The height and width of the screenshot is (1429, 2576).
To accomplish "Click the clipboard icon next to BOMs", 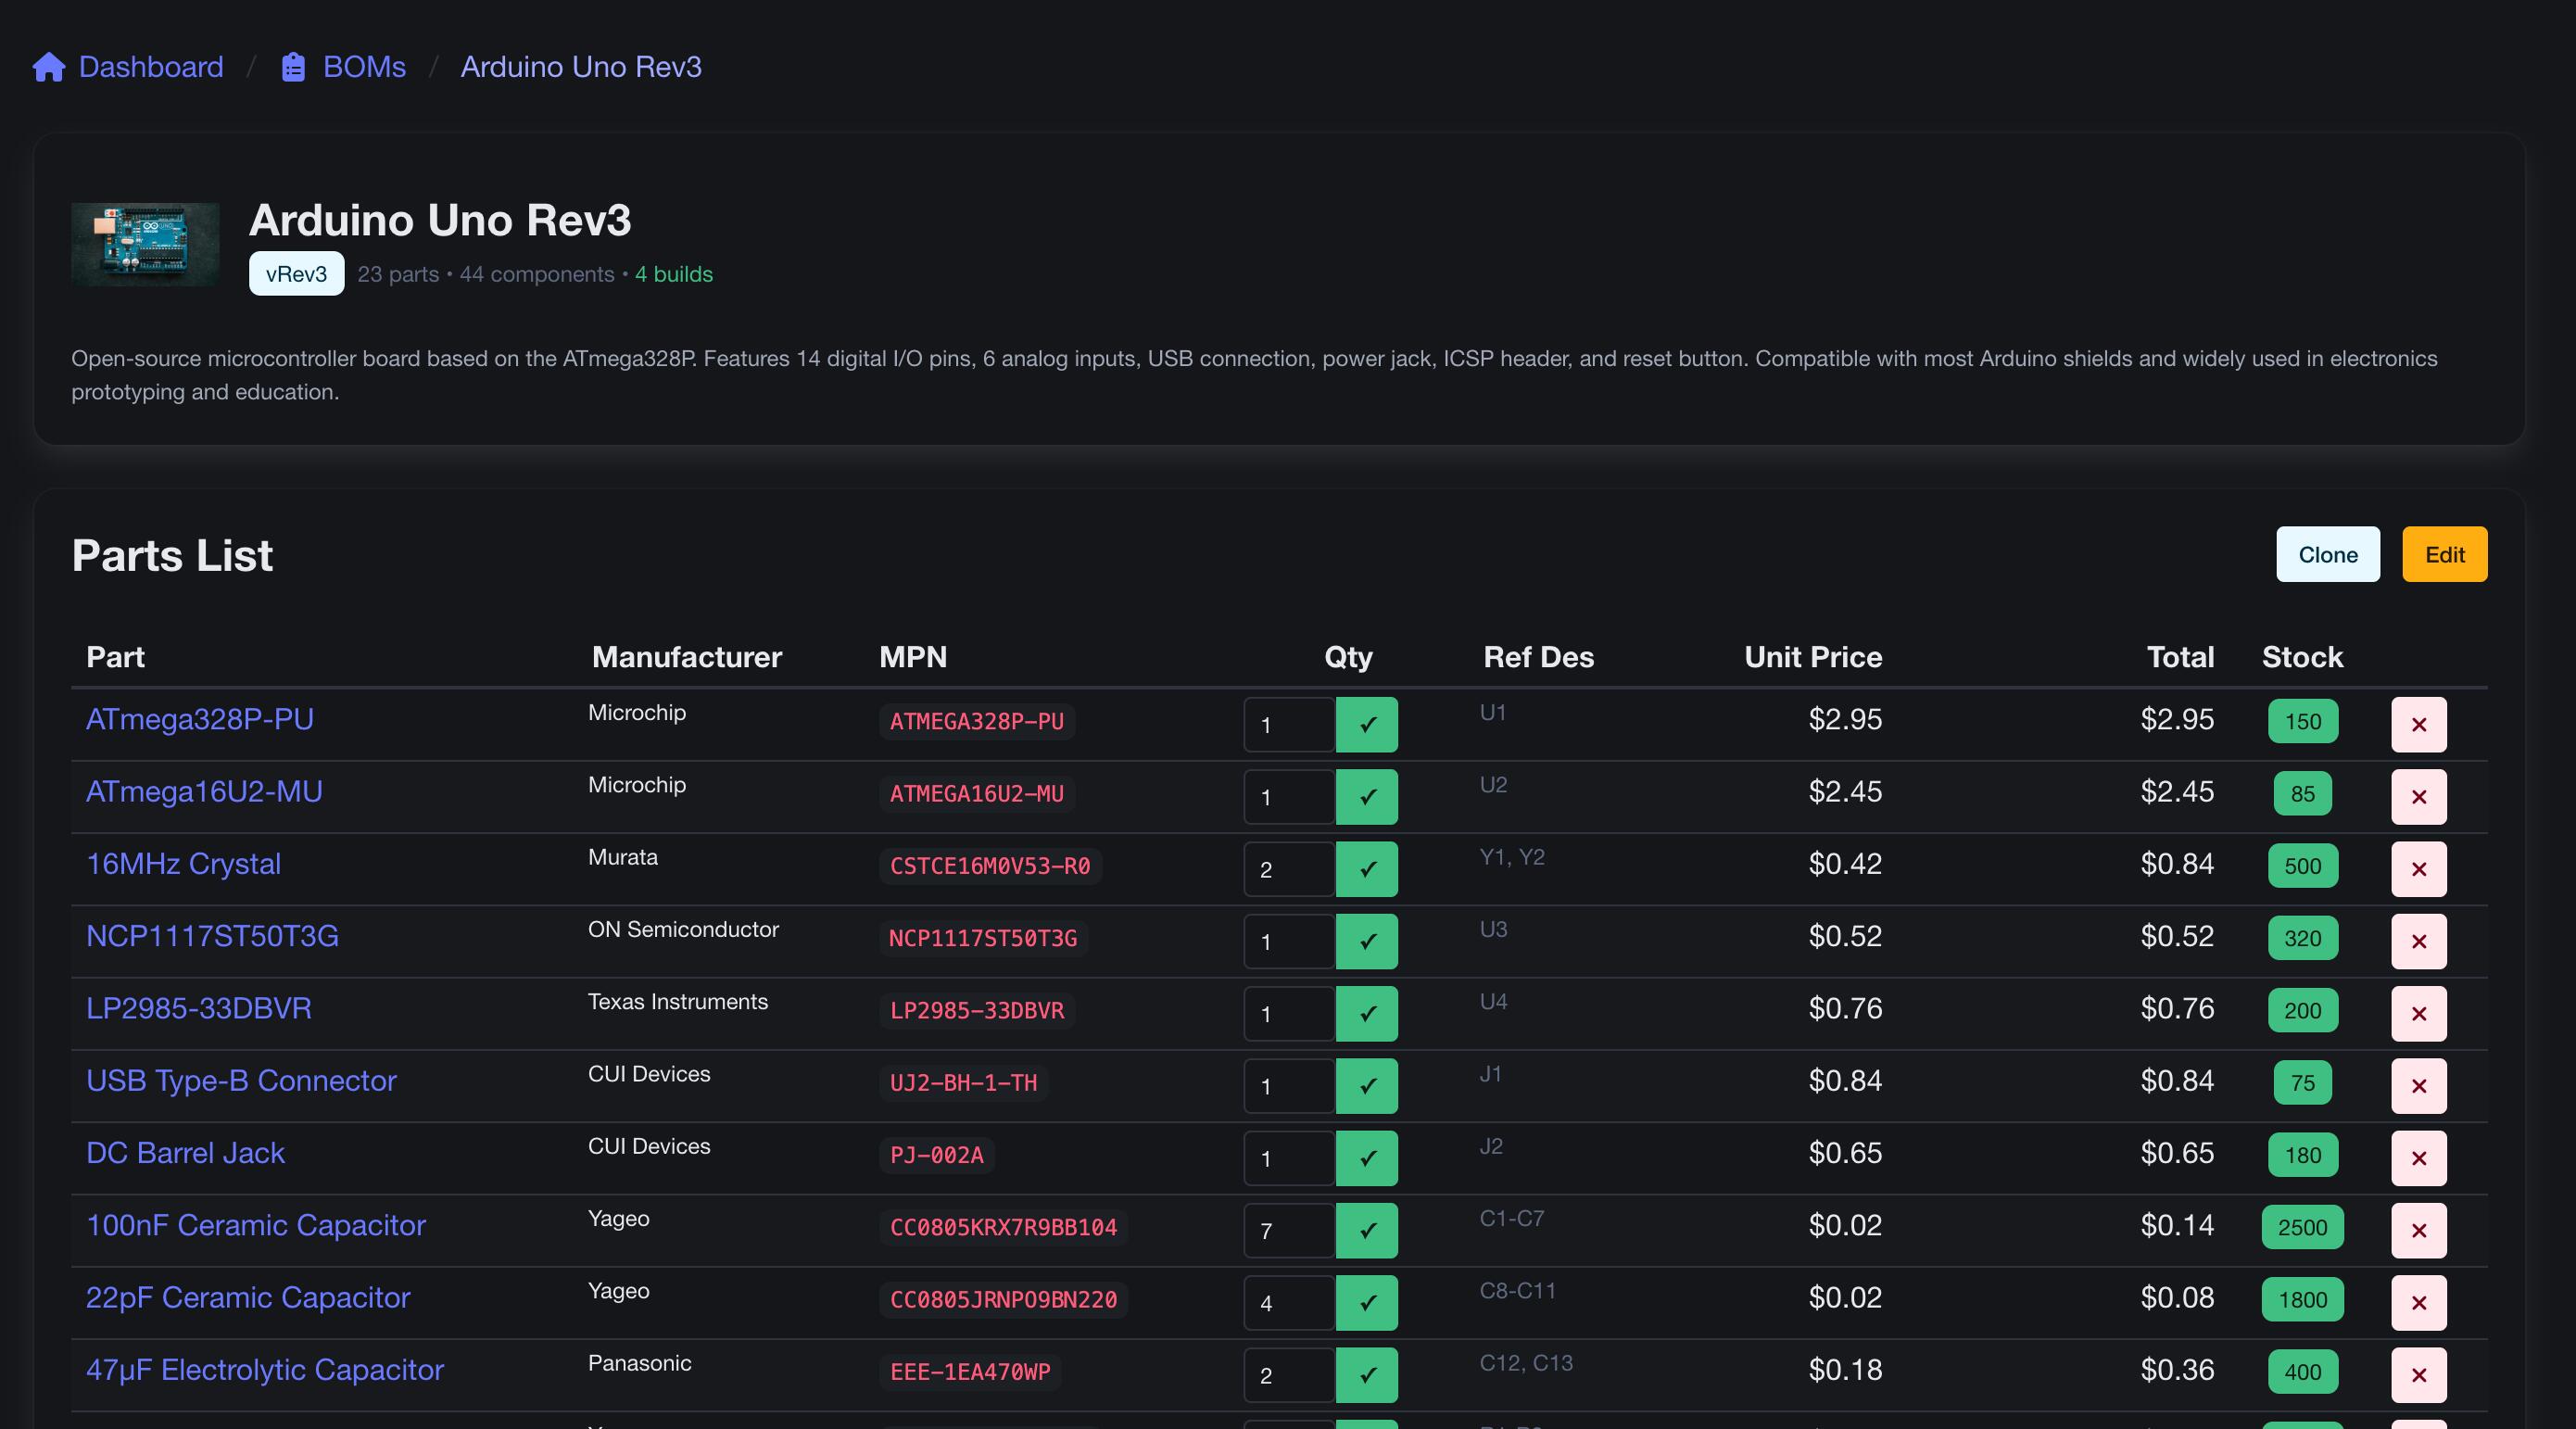I will 292,67.
